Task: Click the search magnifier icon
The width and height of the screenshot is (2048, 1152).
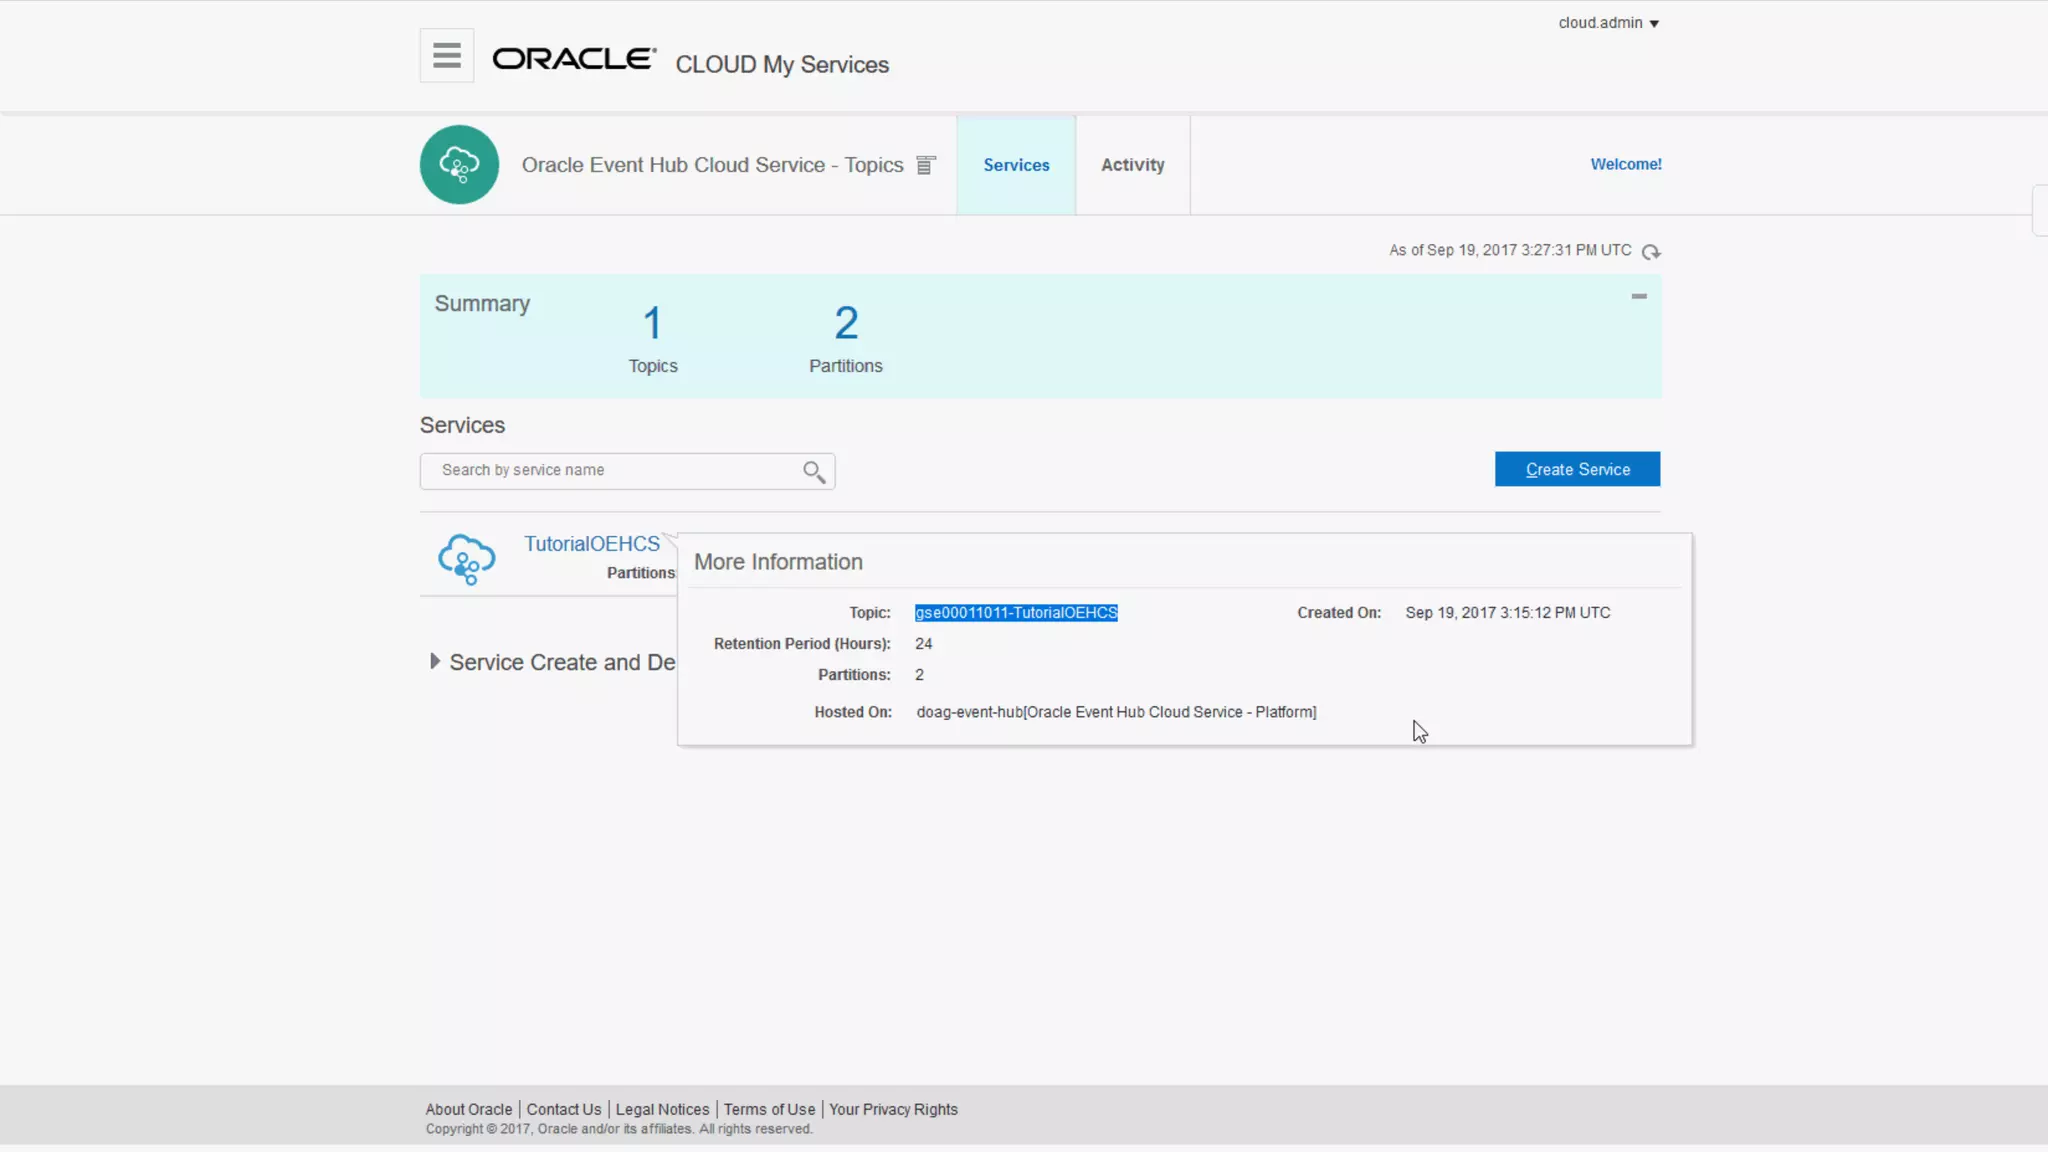Action: (x=814, y=471)
